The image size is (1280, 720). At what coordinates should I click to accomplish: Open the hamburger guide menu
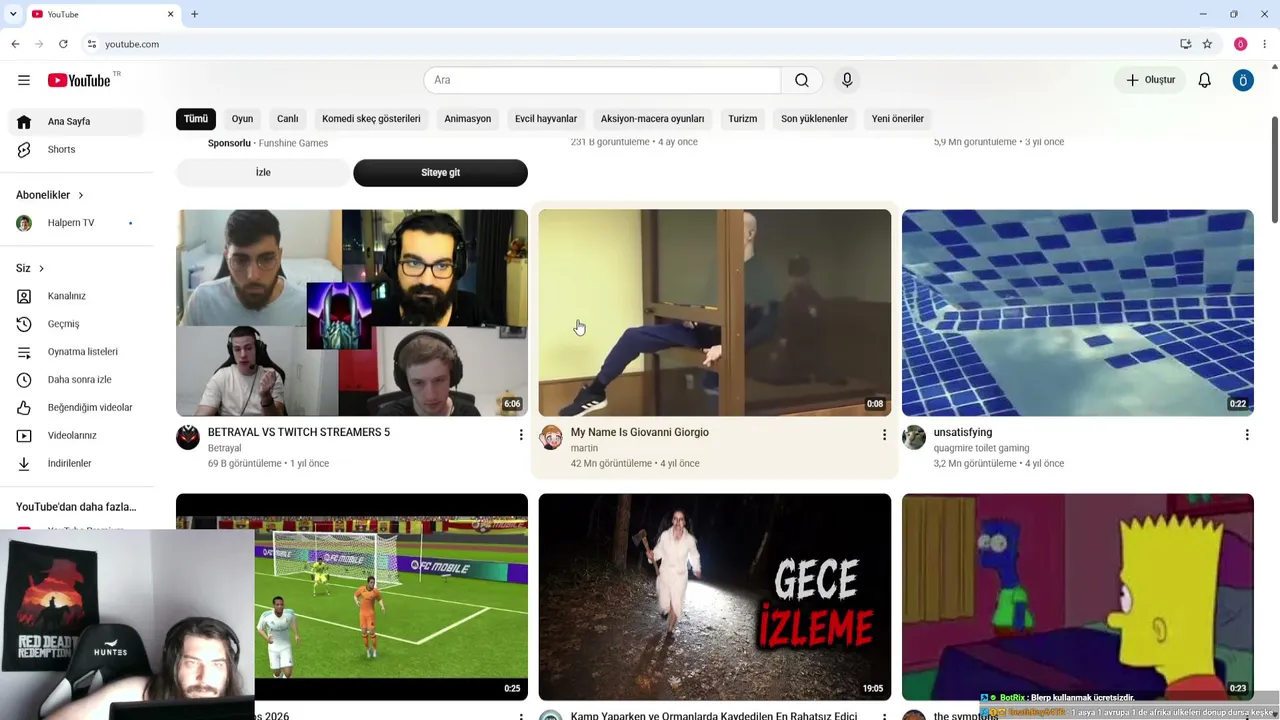tap(24, 80)
